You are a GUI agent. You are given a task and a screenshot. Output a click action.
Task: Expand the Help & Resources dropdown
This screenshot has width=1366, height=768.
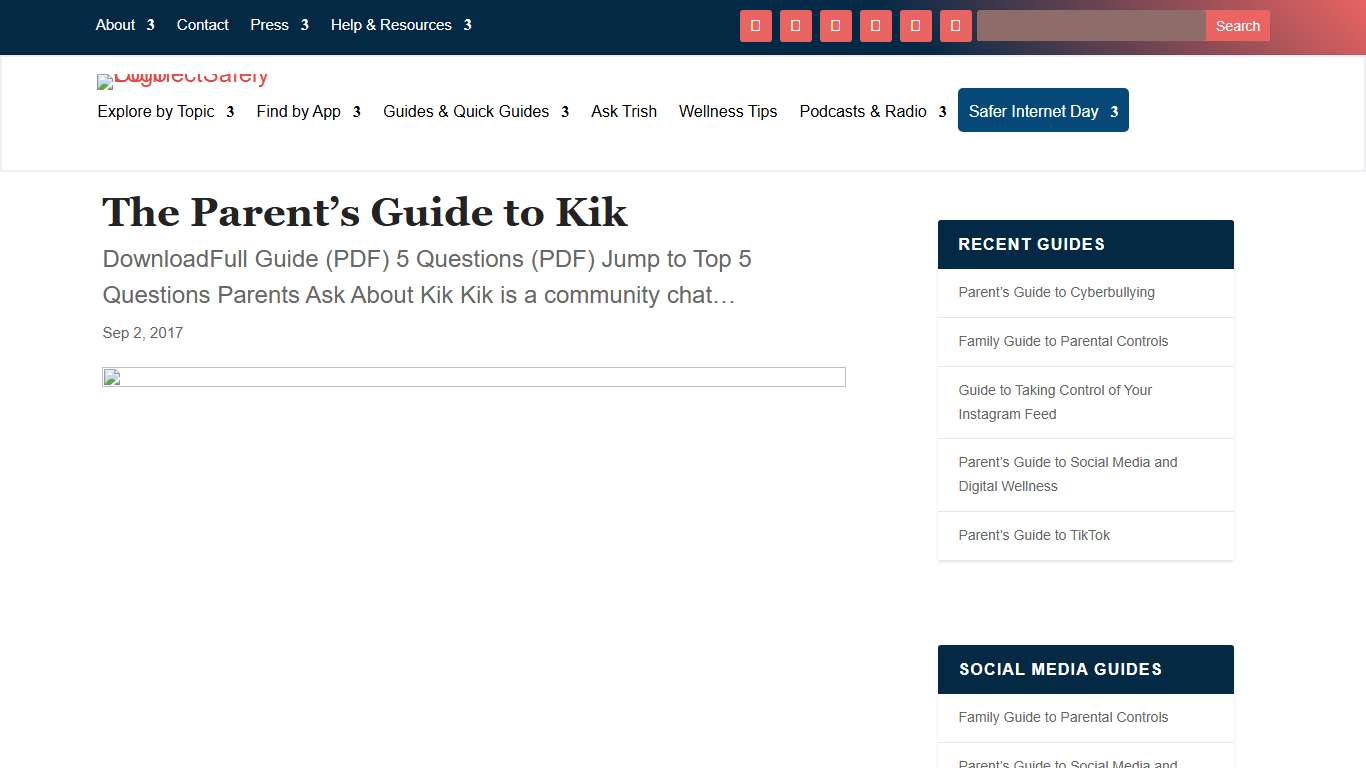[392, 25]
